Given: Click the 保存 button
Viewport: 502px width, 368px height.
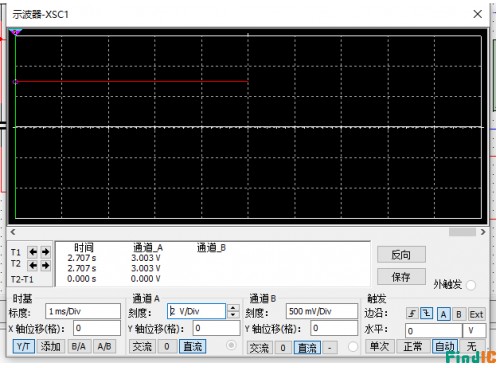Looking at the screenshot, I should (x=401, y=276).
